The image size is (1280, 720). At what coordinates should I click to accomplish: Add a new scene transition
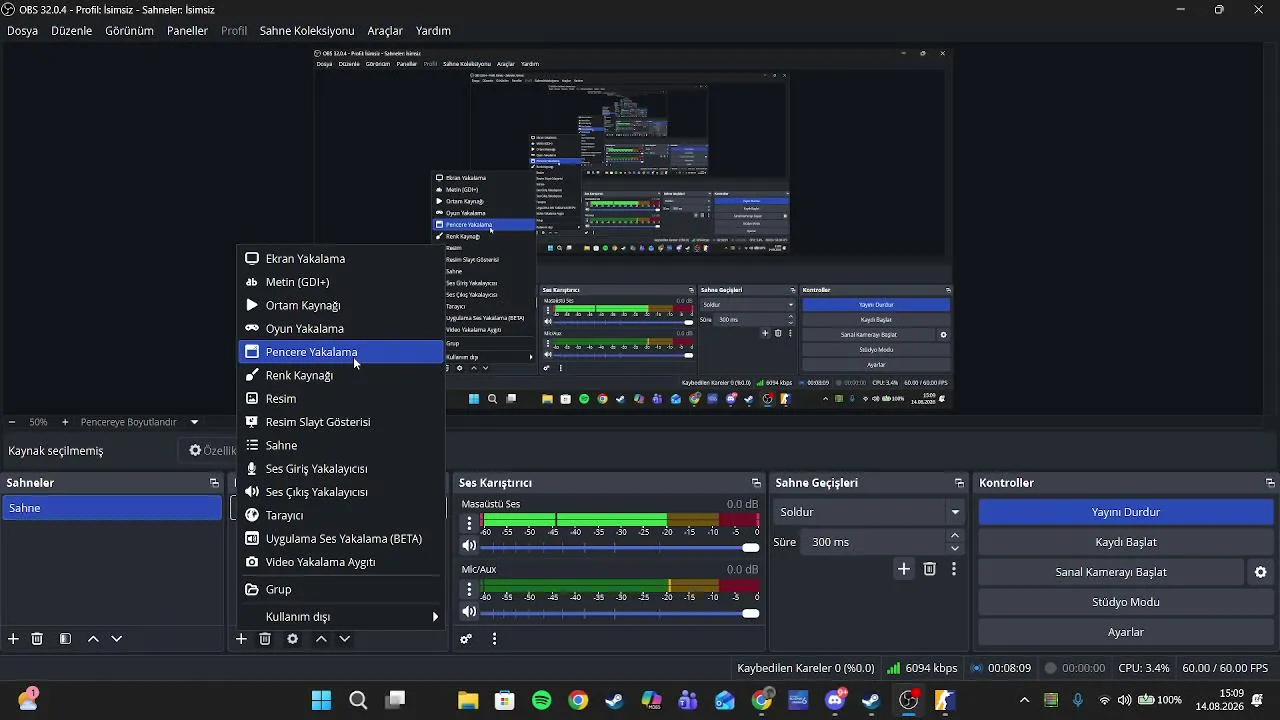pyautogui.click(x=904, y=569)
